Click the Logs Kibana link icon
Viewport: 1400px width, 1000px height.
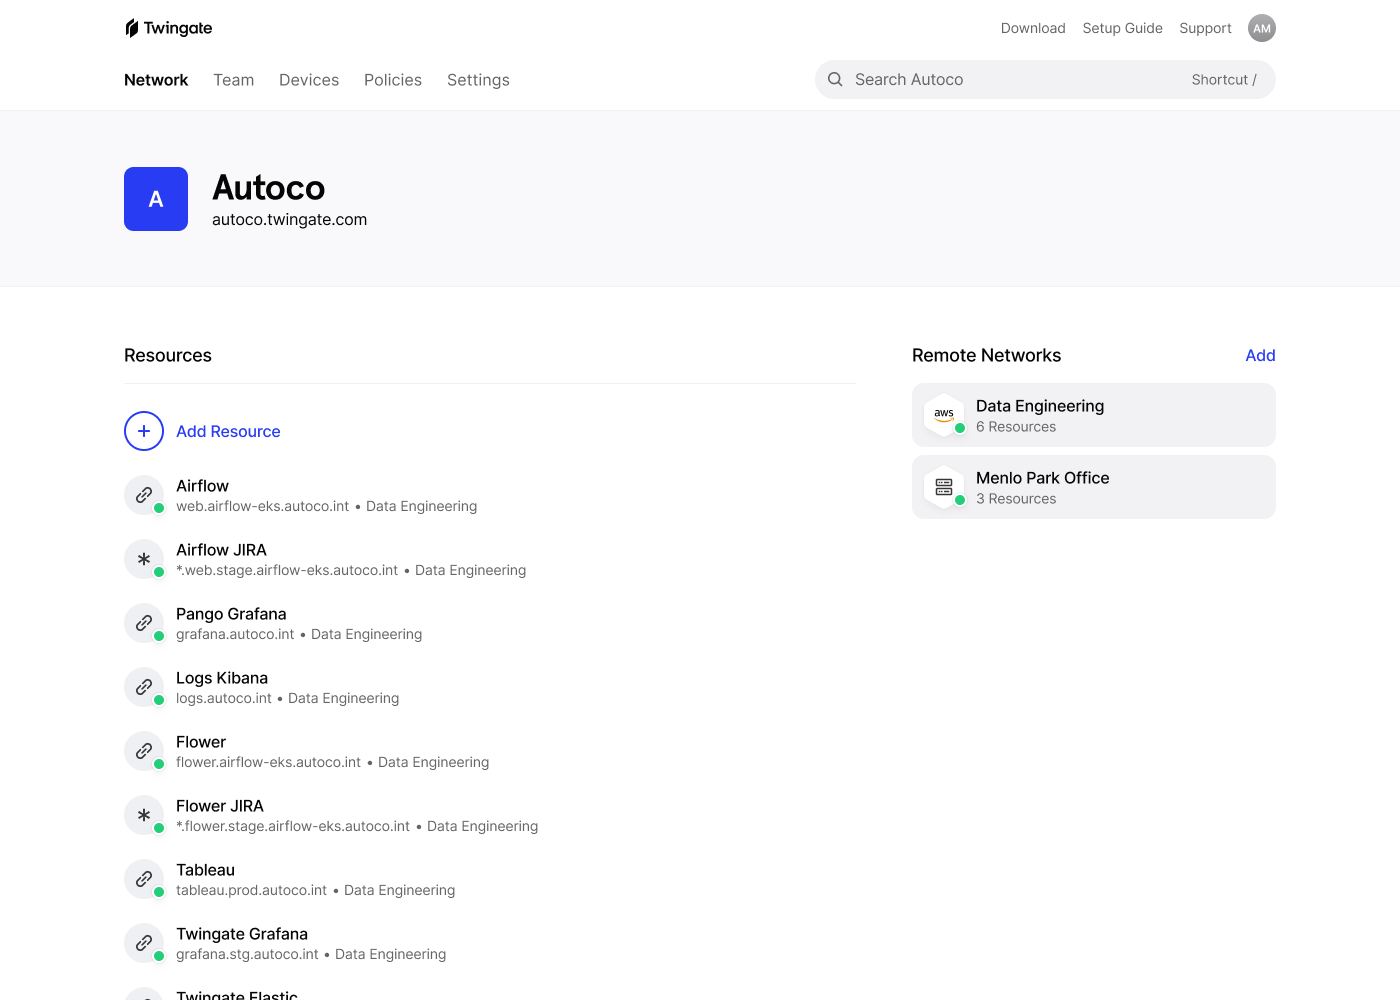(x=144, y=687)
